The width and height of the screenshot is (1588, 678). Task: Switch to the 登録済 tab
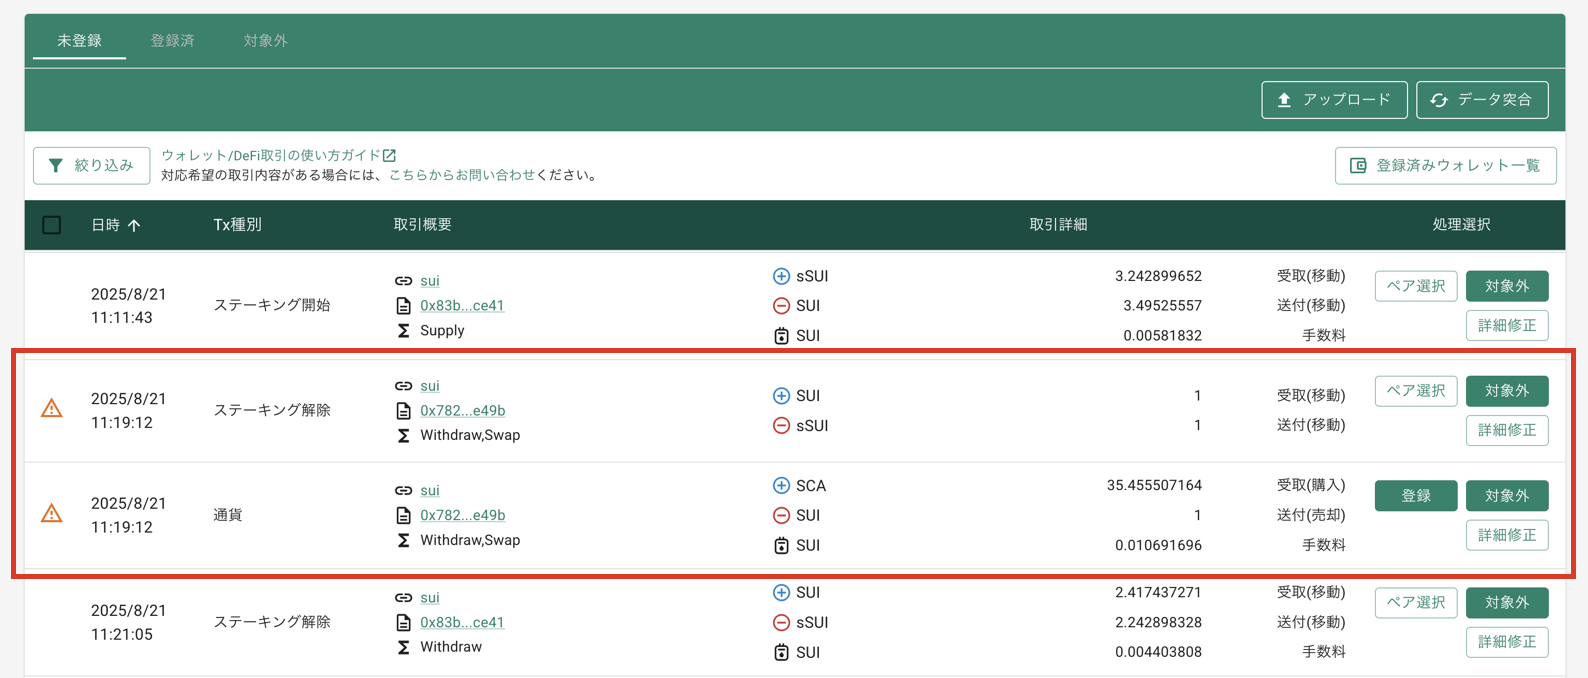[x=172, y=41]
